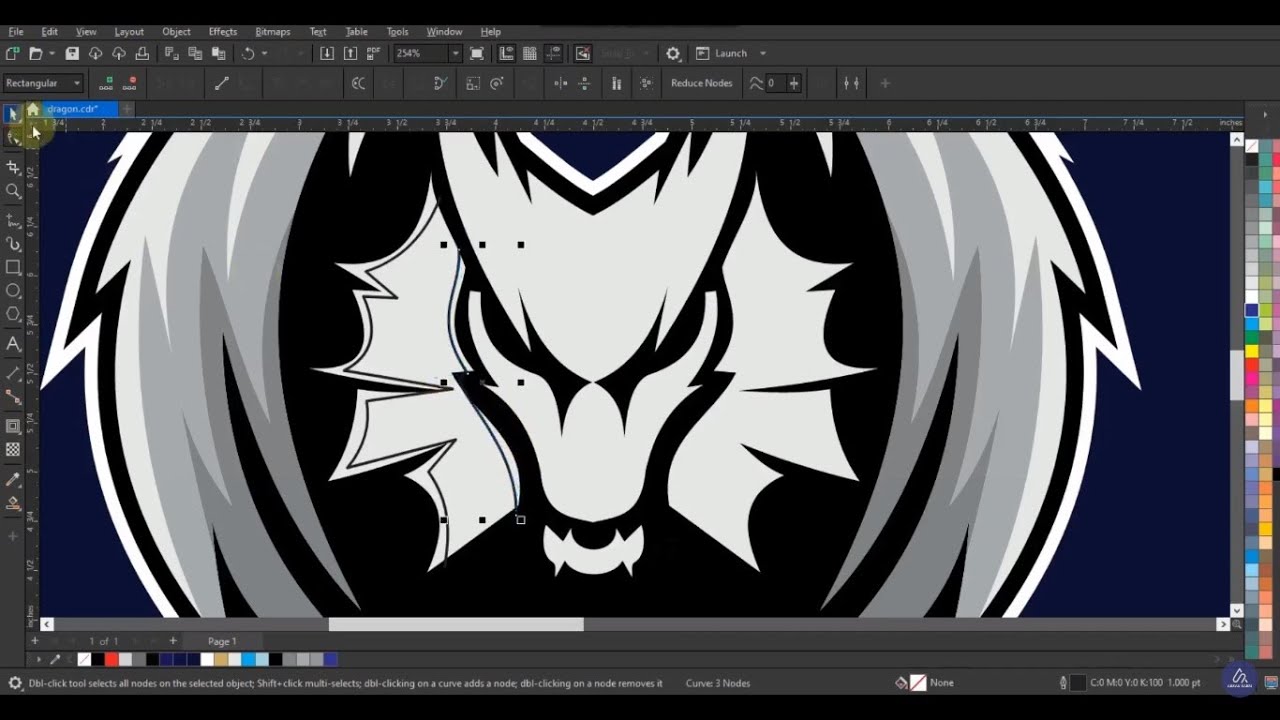Expand the document palette arrow
Screen dimensions: 1280x720
click(39, 659)
